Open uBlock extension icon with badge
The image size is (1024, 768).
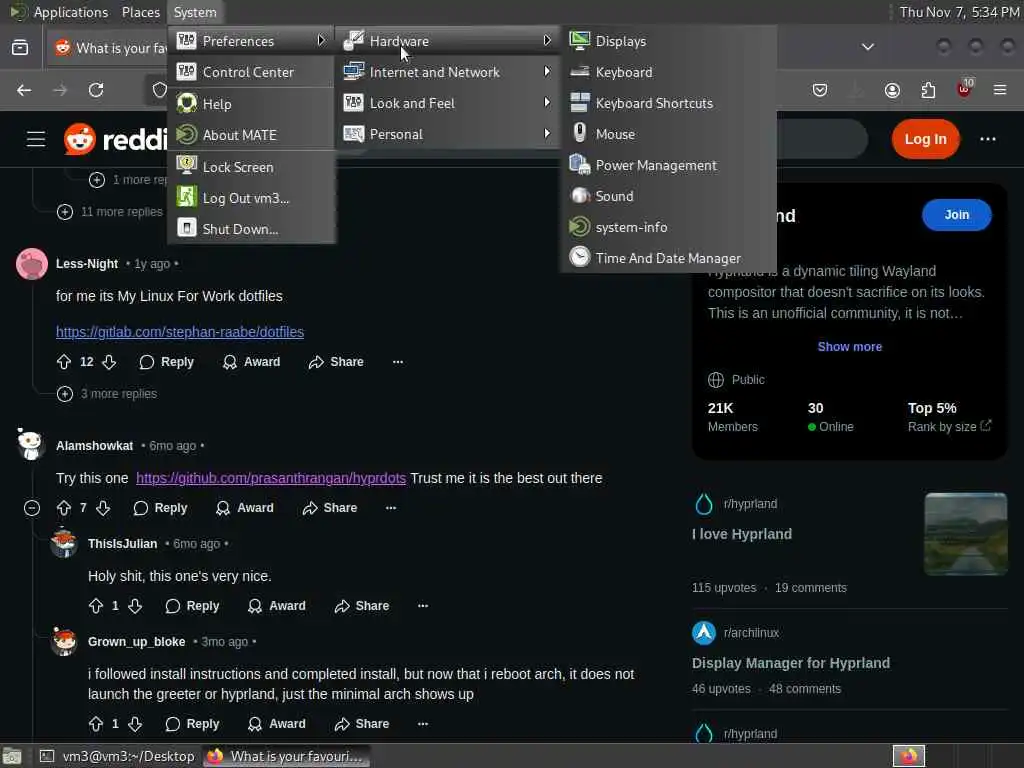pos(965,89)
